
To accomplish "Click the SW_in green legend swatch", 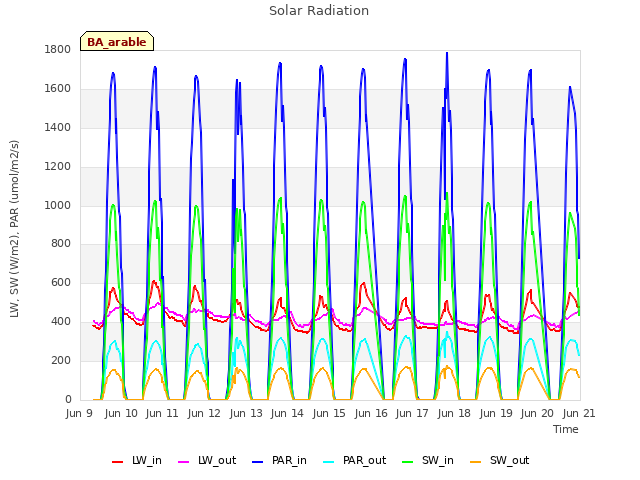I will pos(407,462).
